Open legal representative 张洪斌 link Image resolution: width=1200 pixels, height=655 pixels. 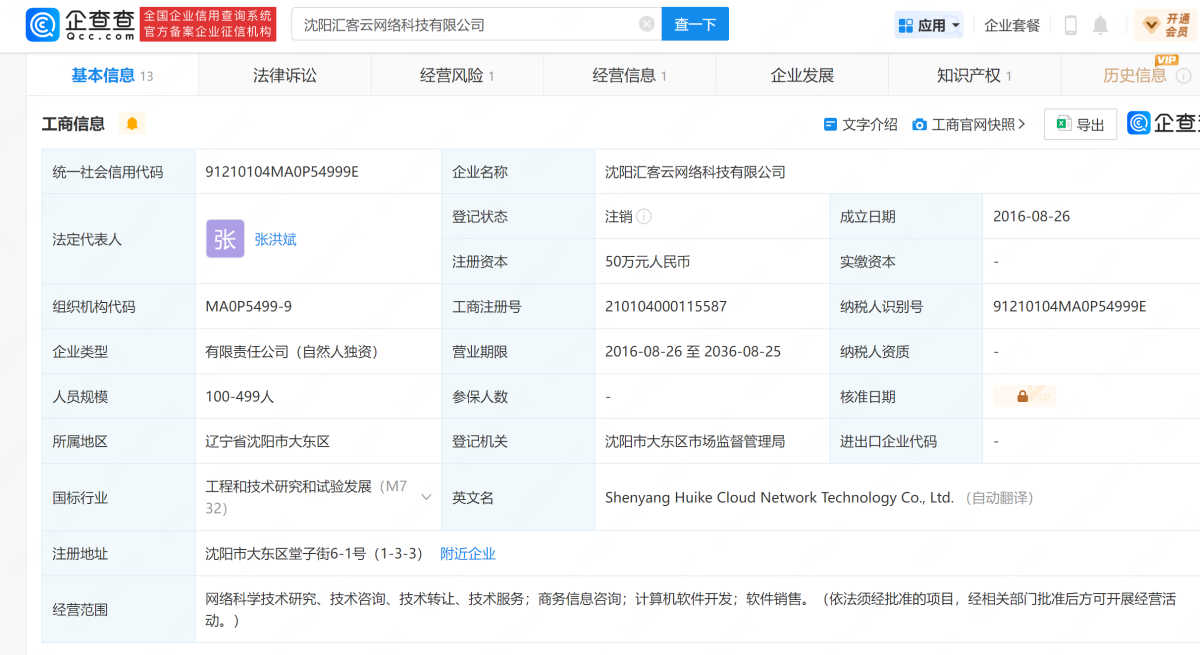click(x=276, y=239)
